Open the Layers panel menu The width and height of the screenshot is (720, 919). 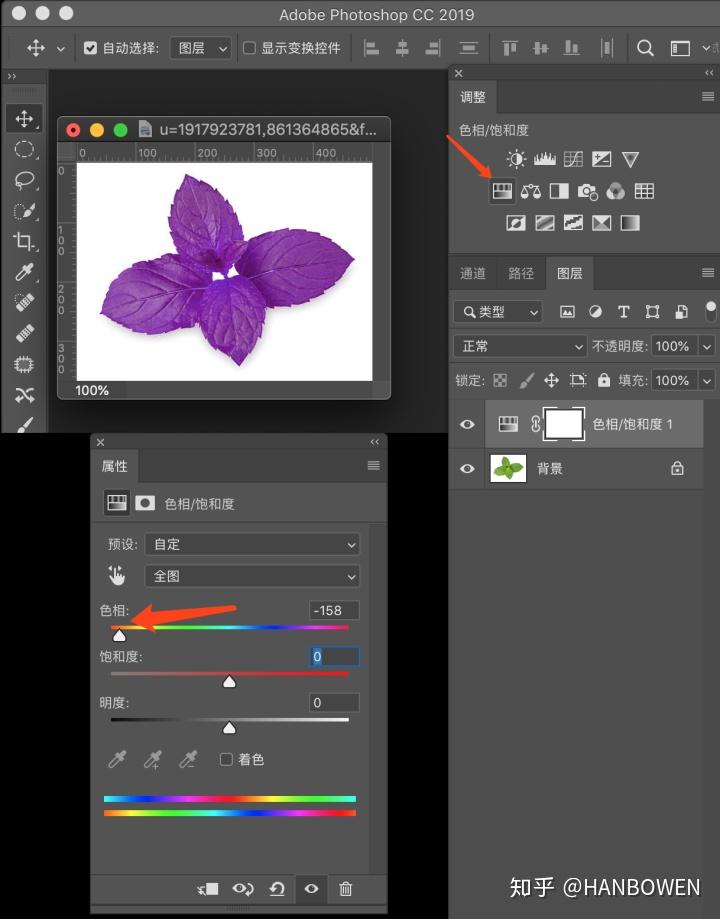click(708, 273)
